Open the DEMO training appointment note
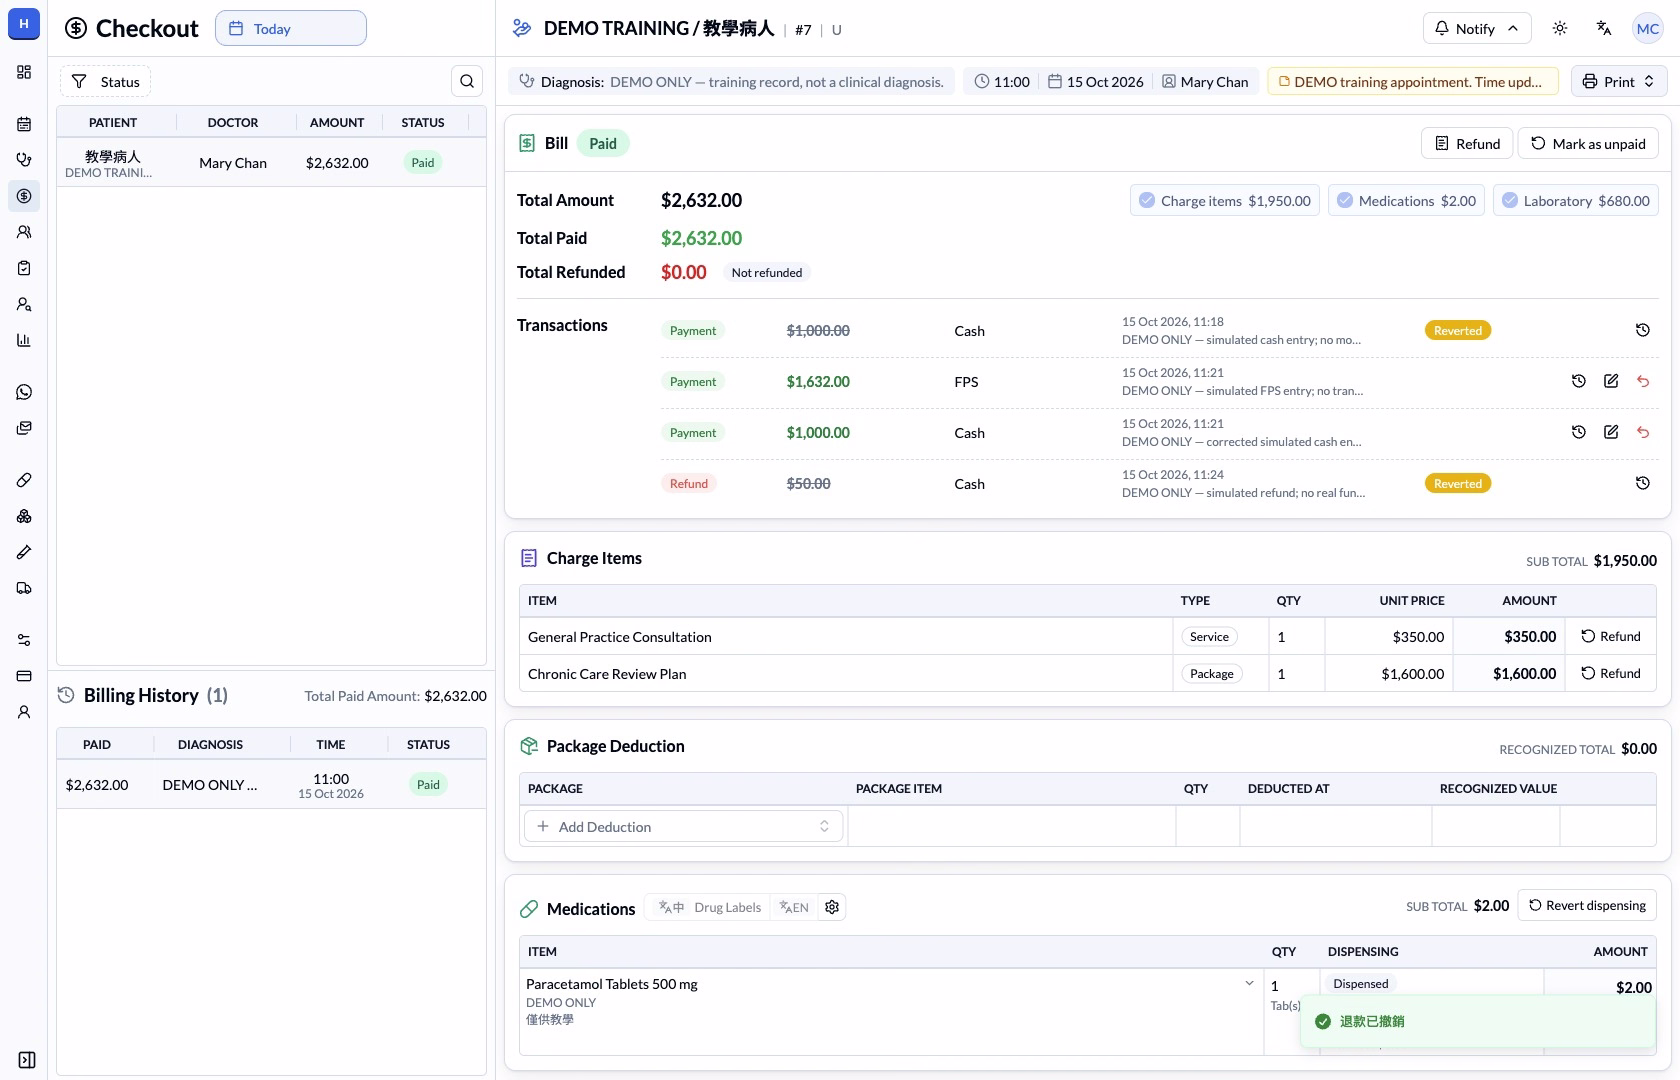 click(x=1413, y=81)
